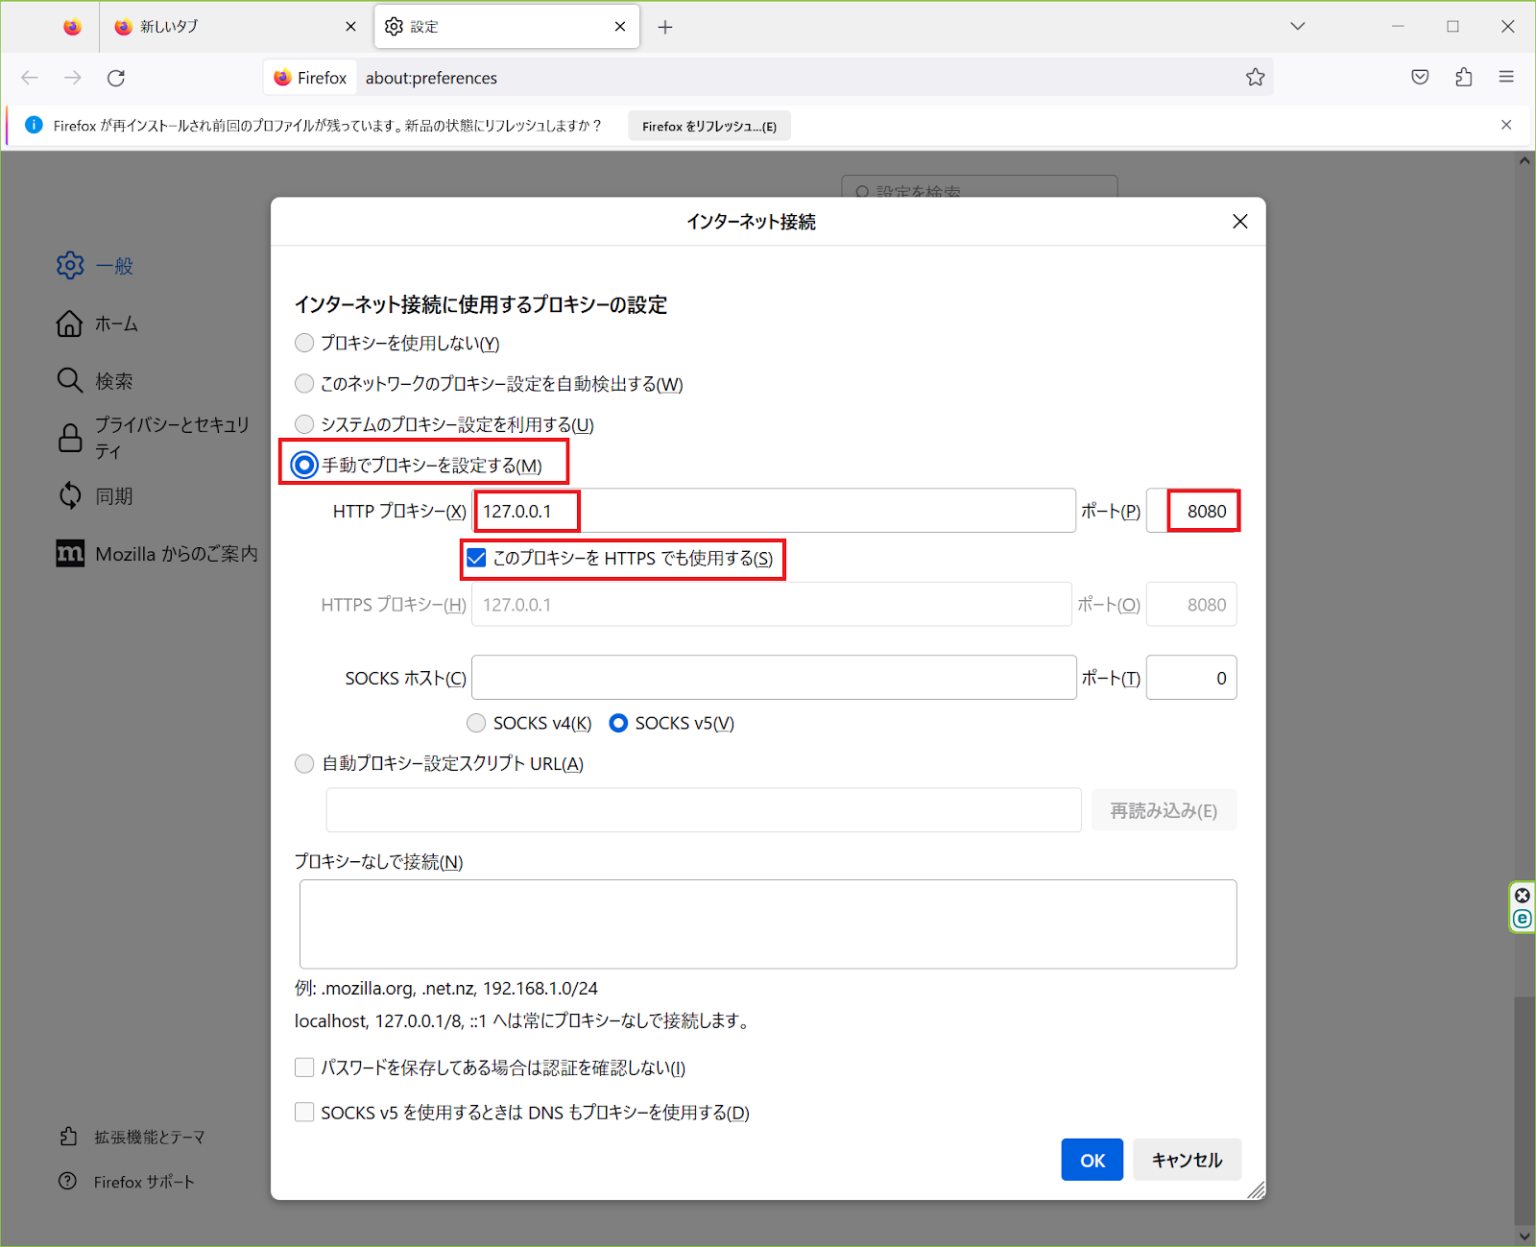Click the back navigation arrow
The width and height of the screenshot is (1536, 1247).
click(x=29, y=77)
